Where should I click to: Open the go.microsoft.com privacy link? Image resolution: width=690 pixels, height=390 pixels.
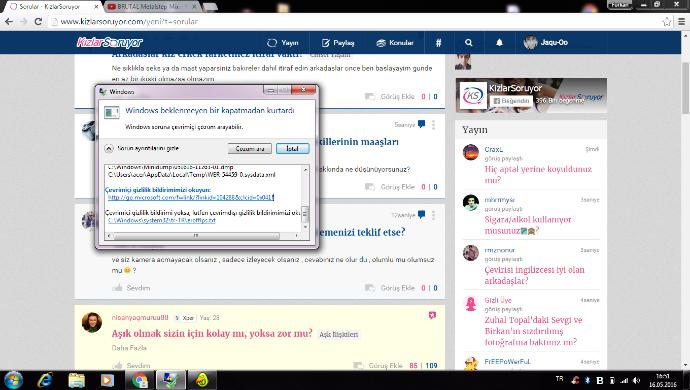(x=191, y=198)
